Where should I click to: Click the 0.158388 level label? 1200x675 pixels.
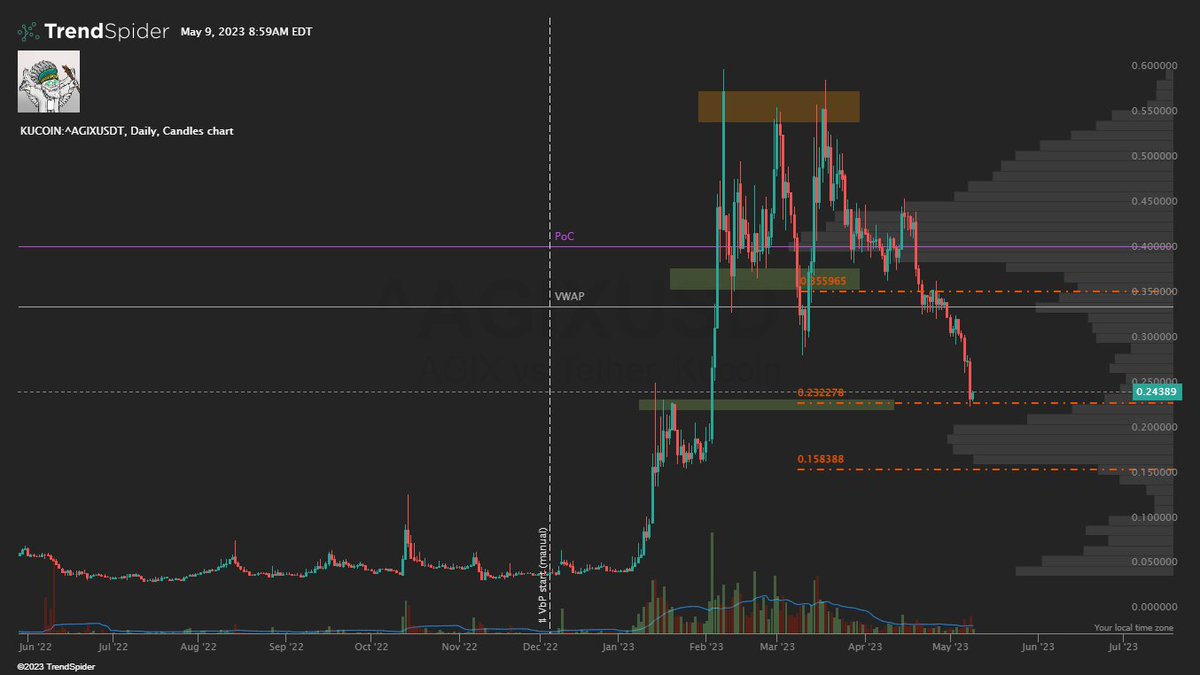(822, 460)
